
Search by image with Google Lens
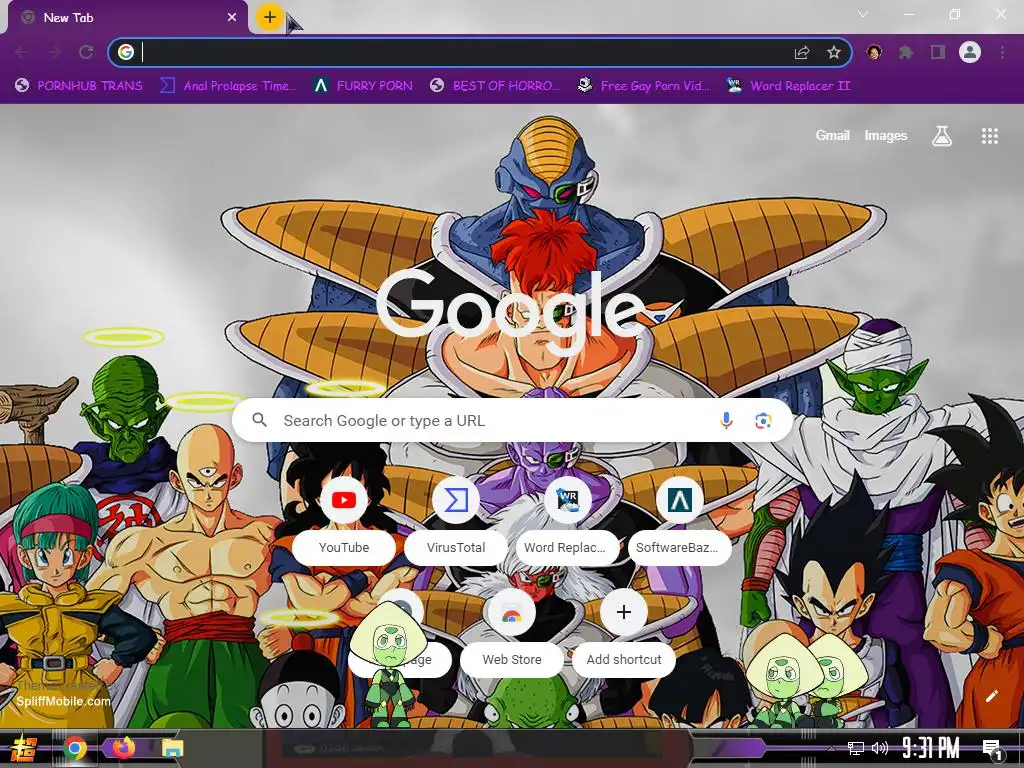pyautogui.click(x=763, y=421)
